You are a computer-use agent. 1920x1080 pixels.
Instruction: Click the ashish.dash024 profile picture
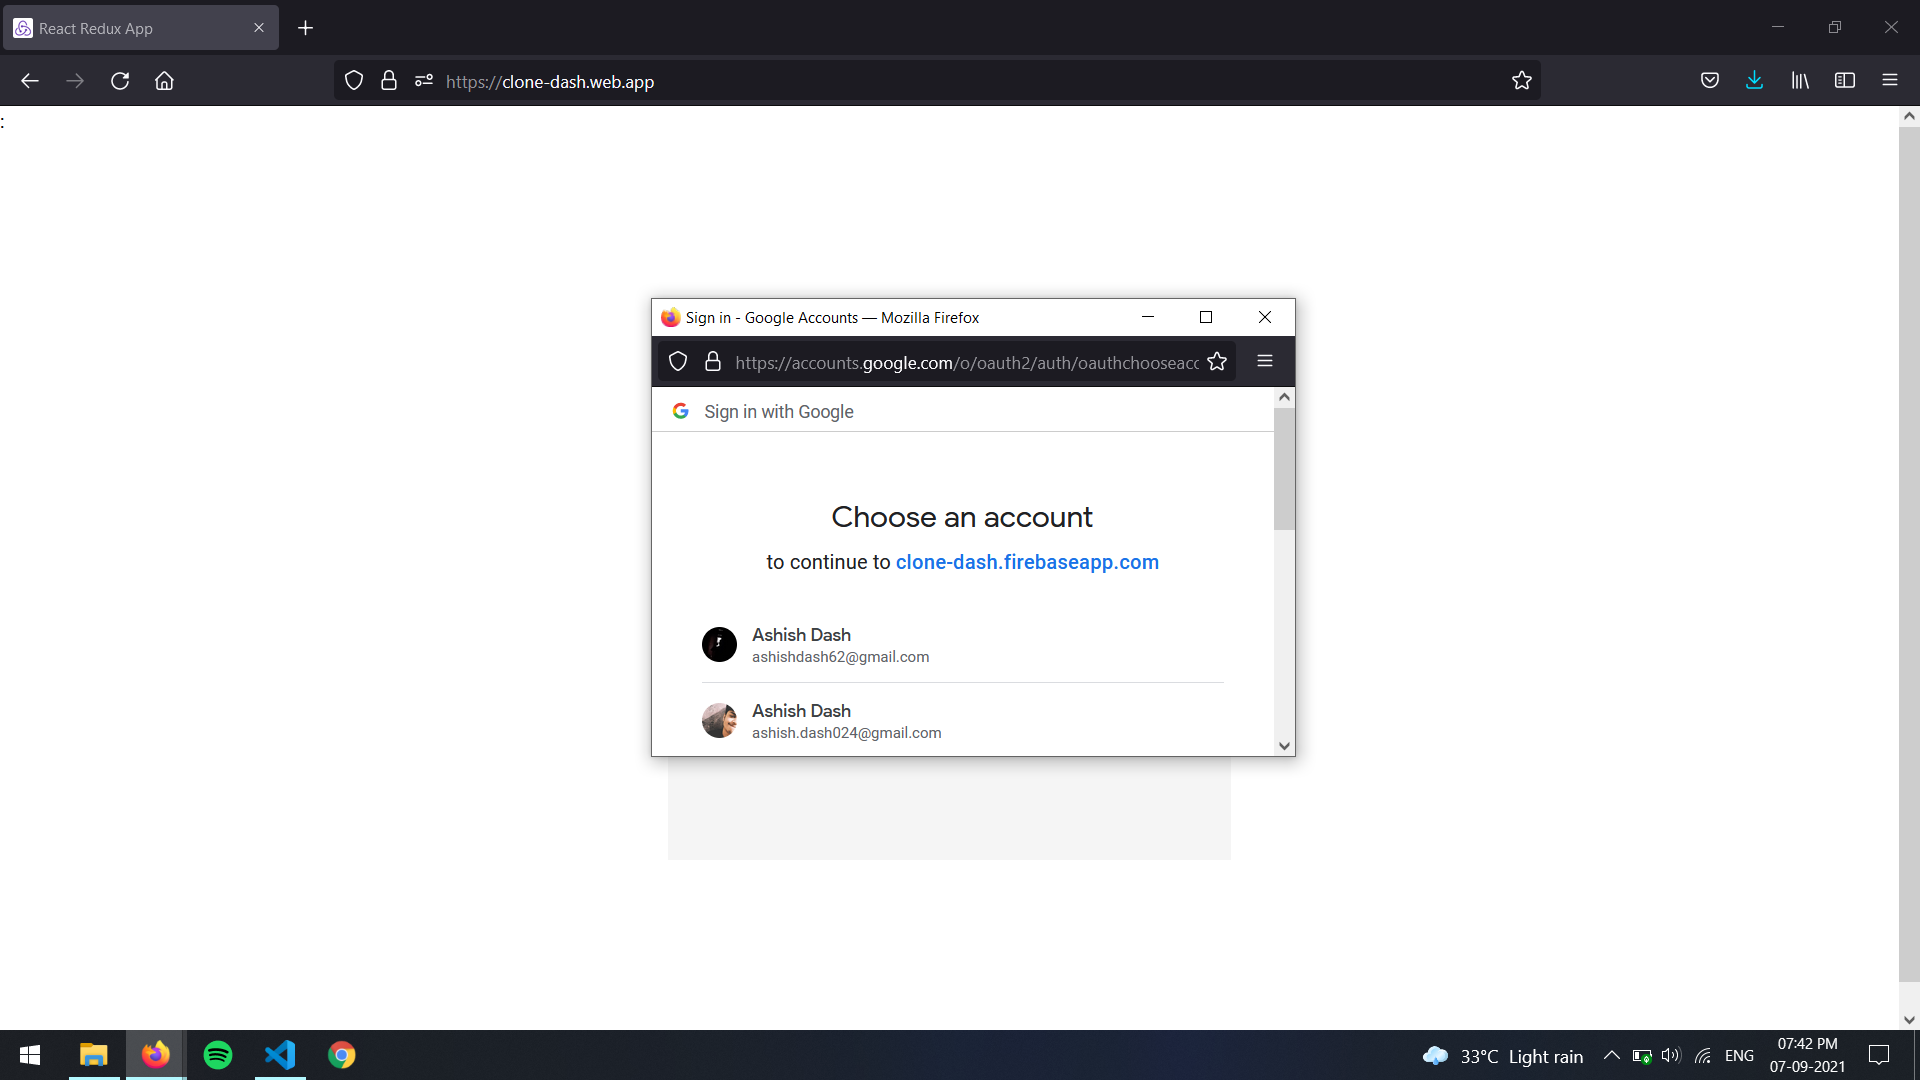tap(719, 719)
